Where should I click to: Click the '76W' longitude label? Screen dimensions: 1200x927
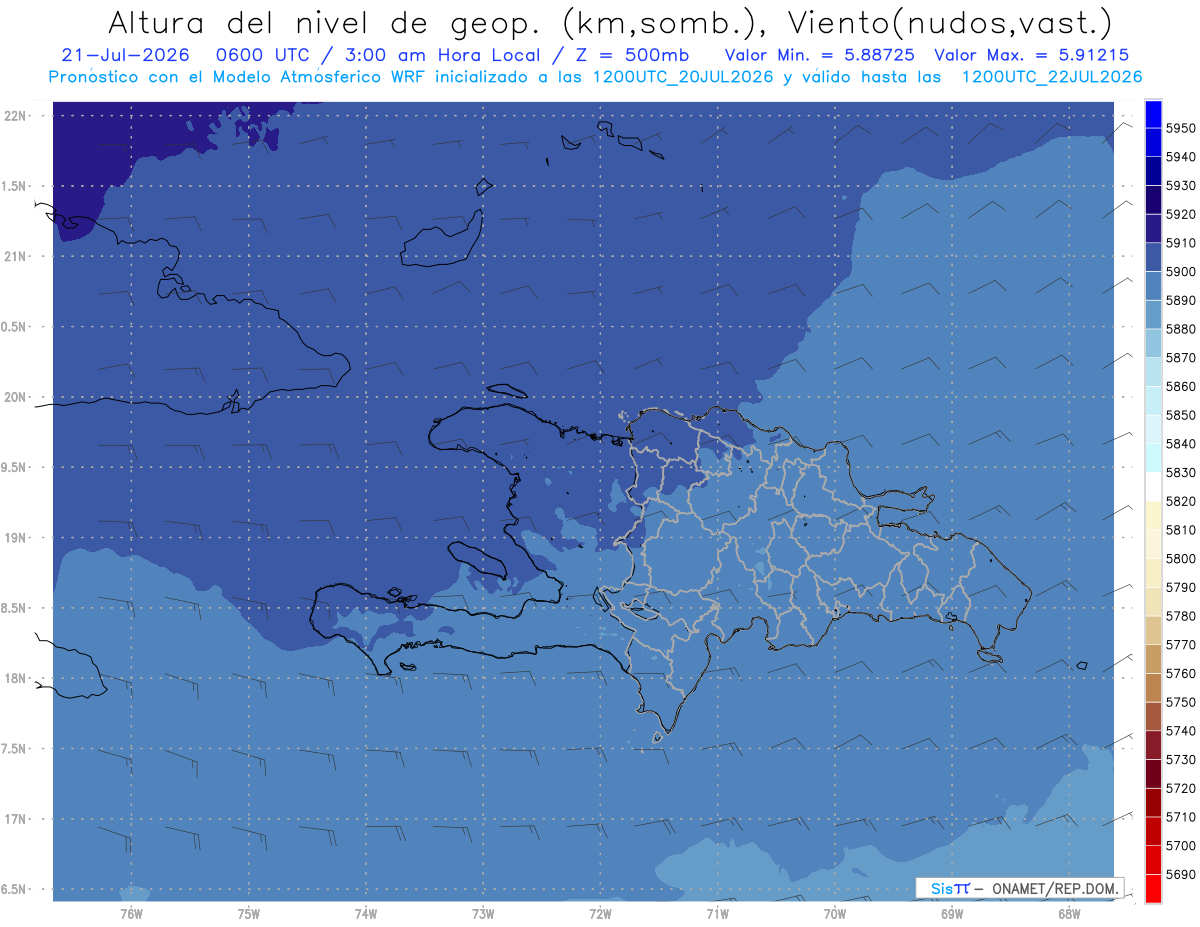(x=131, y=914)
